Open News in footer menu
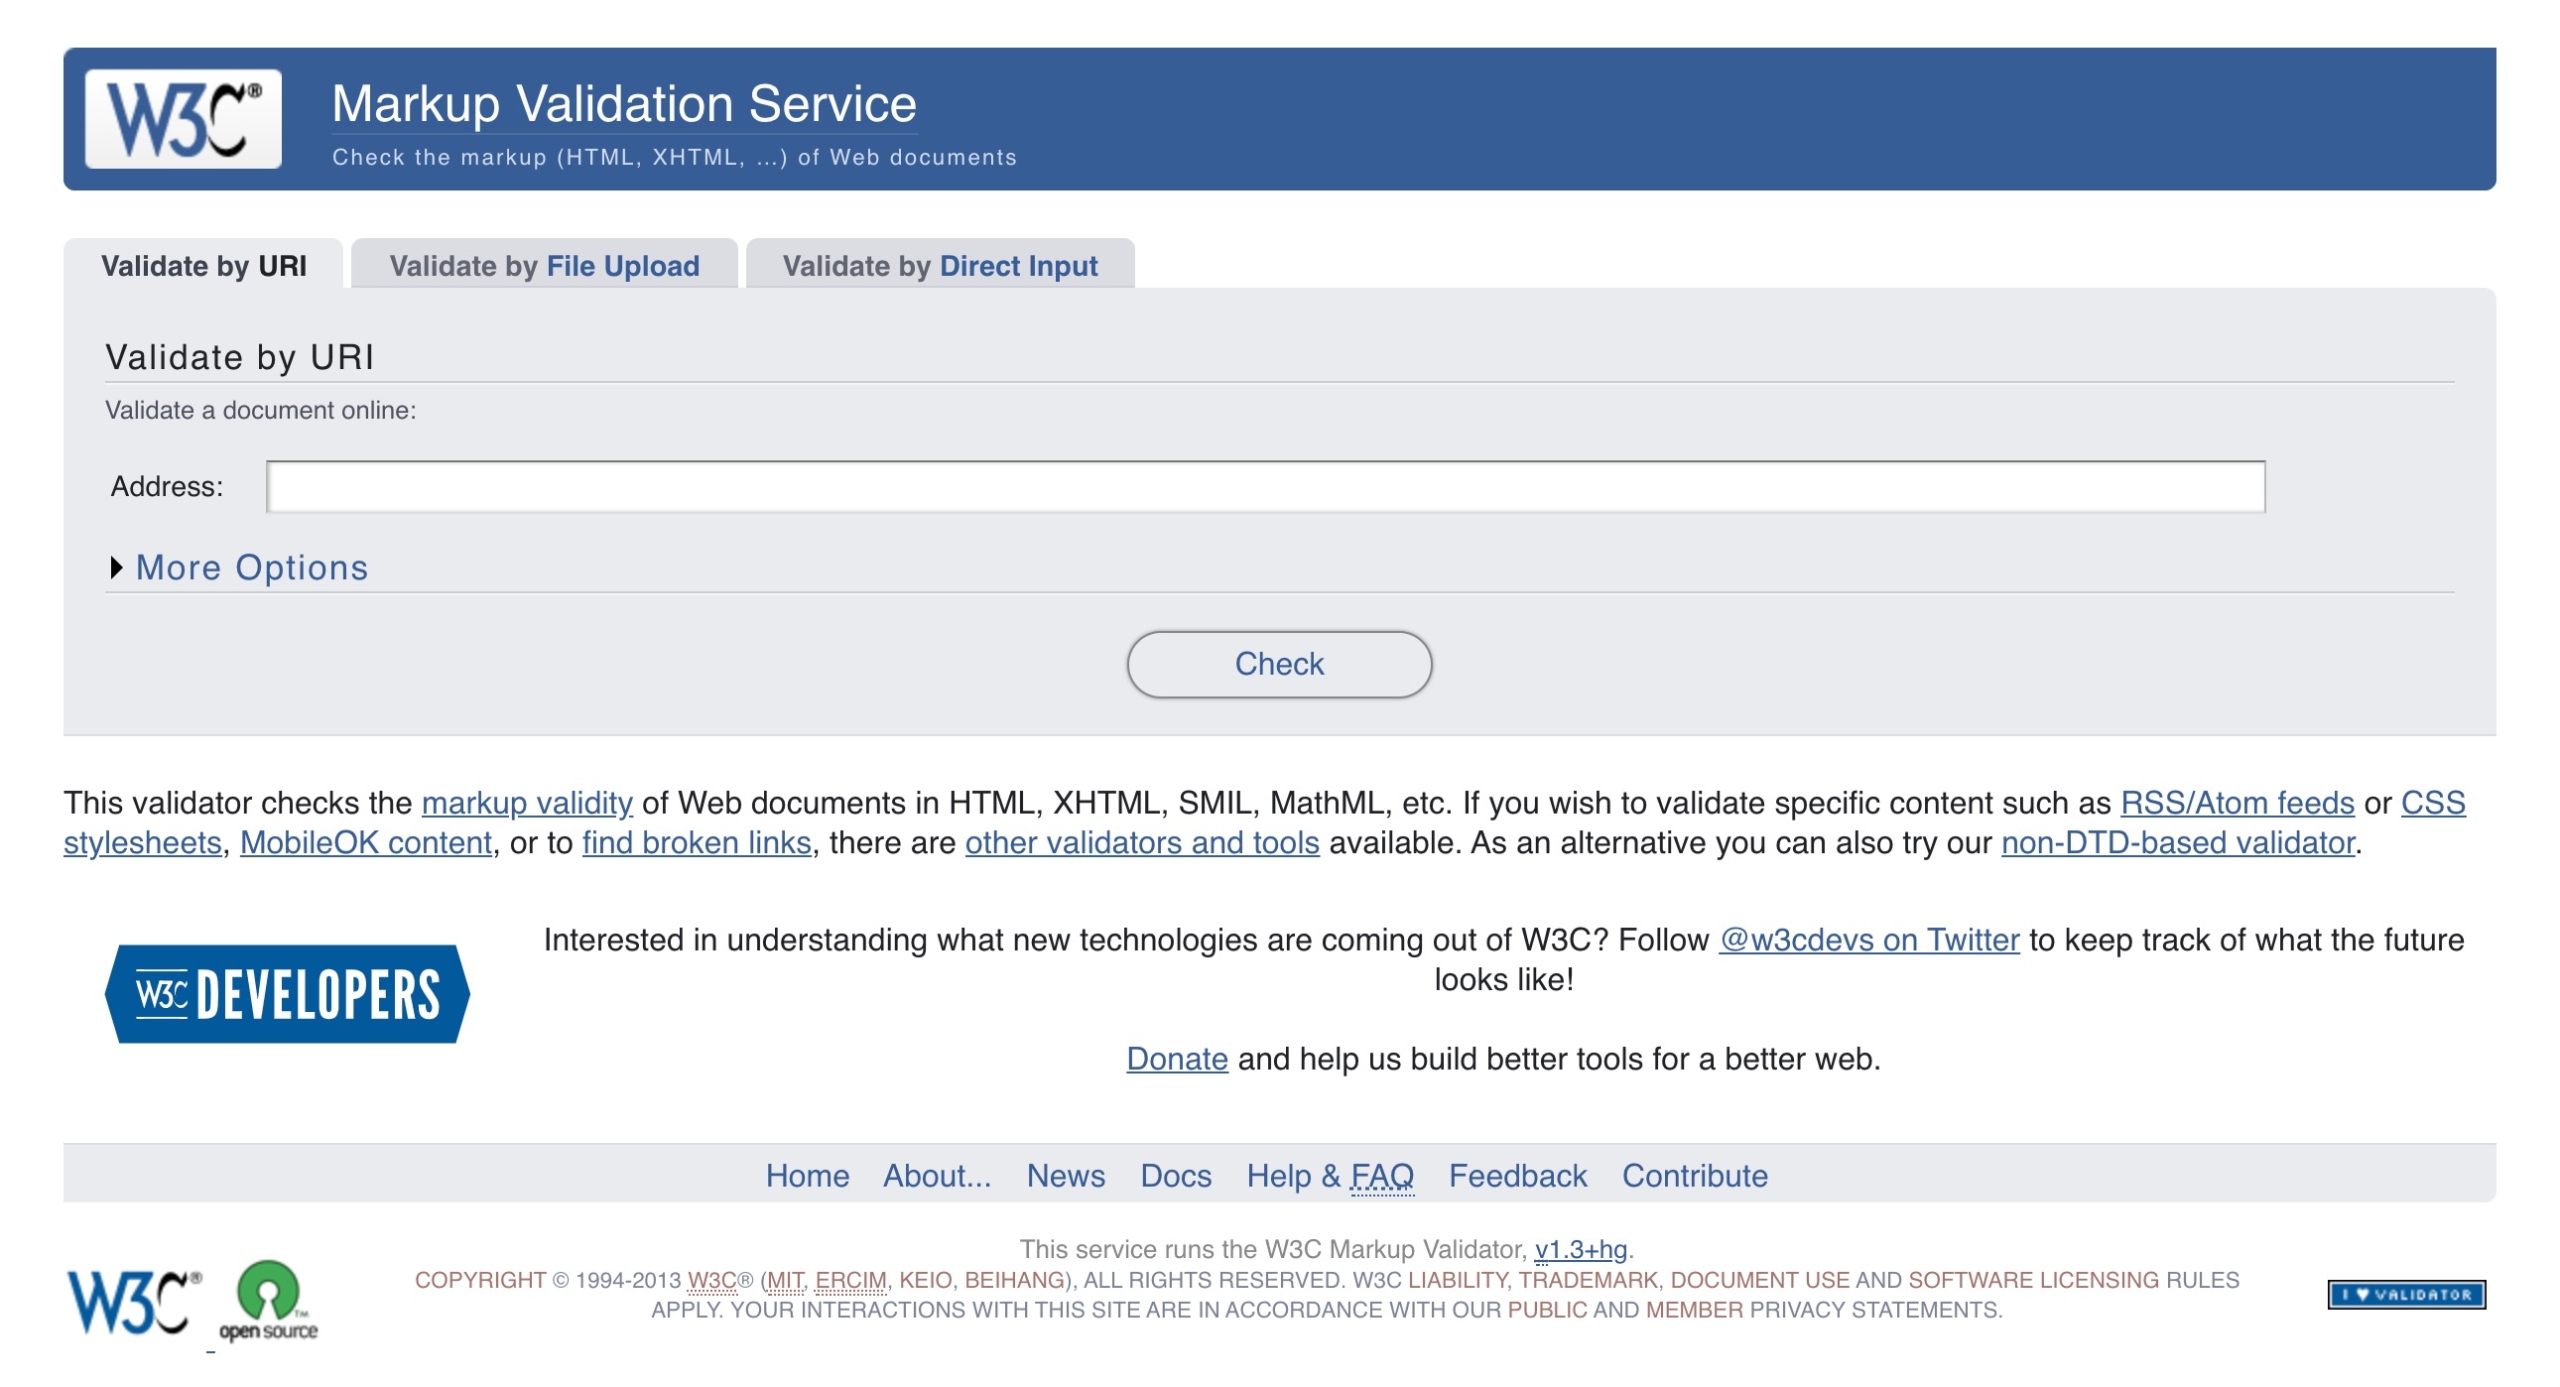The width and height of the screenshot is (2560, 1387). click(x=1066, y=1176)
